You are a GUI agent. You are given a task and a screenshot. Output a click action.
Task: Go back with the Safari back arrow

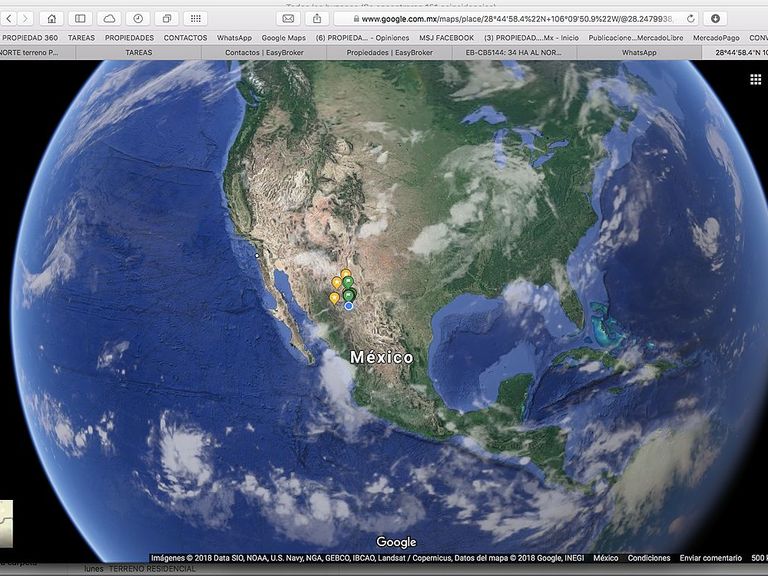9,19
